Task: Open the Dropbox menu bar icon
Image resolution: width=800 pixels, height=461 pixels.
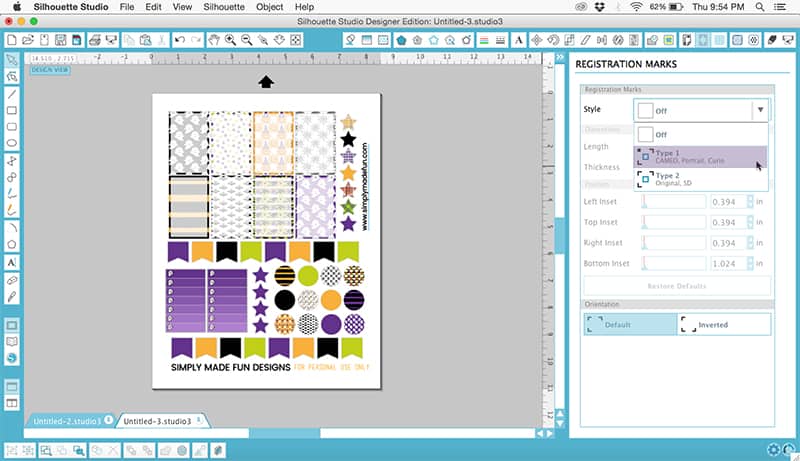Action: point(599,7)
